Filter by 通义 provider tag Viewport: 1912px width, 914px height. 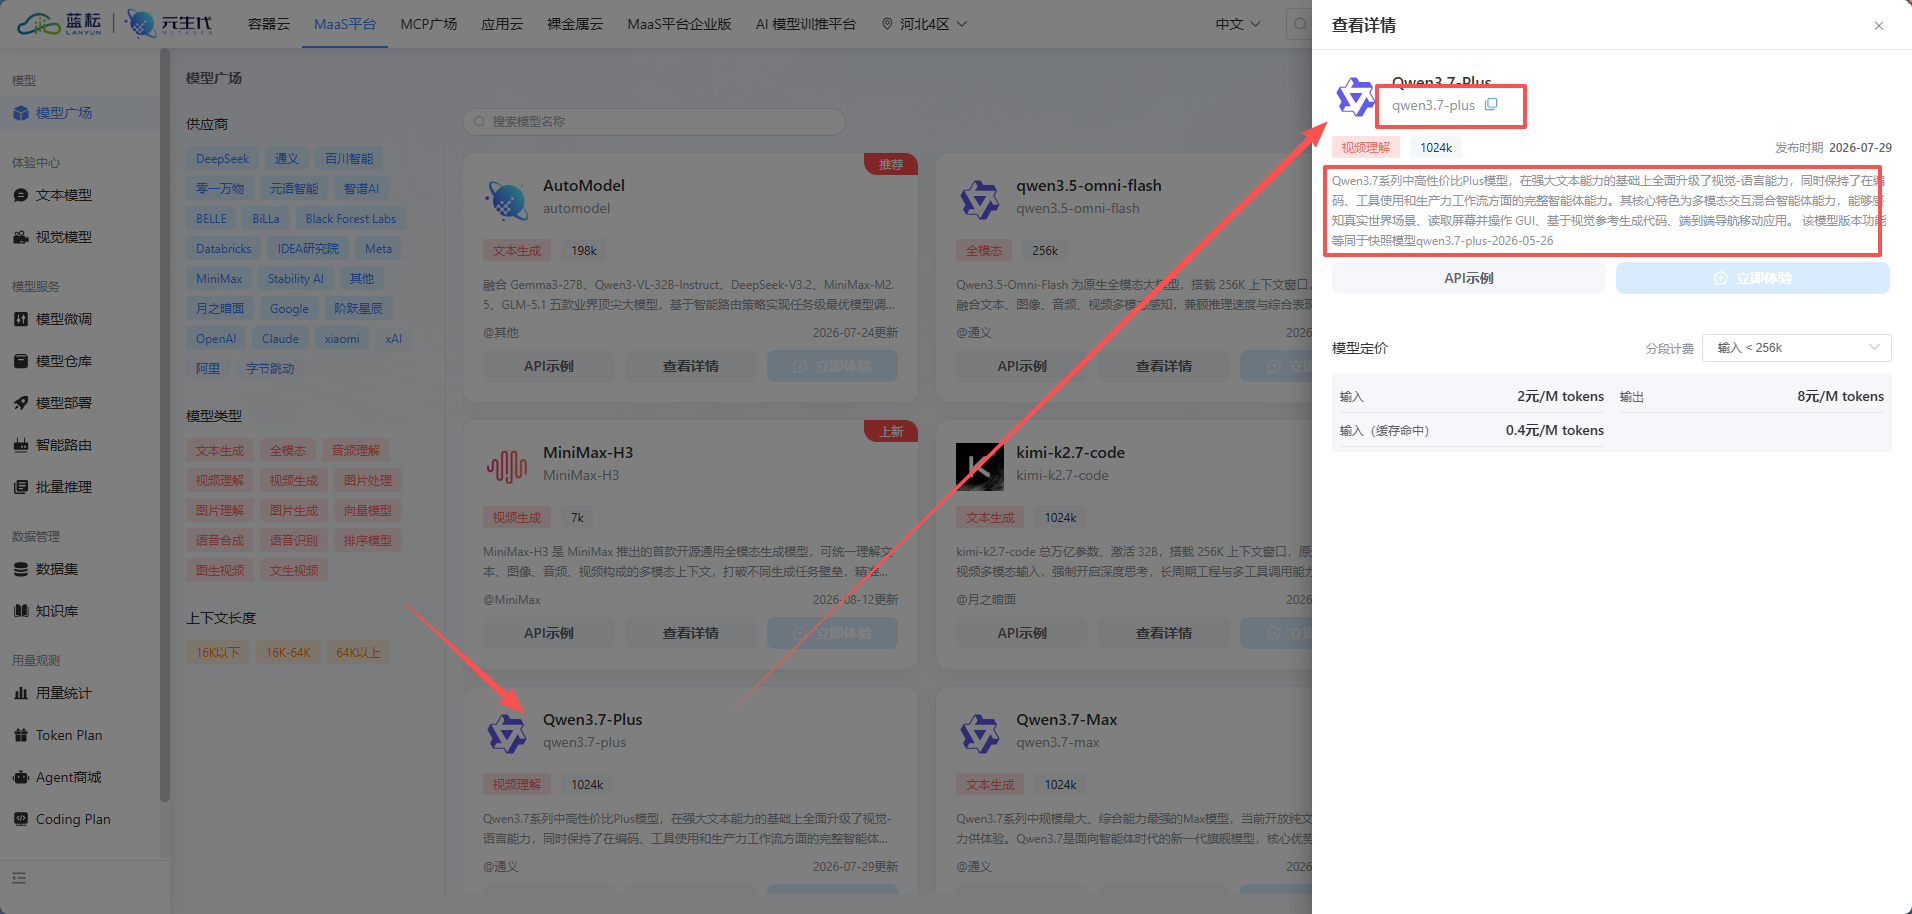[x=287, y=158]
